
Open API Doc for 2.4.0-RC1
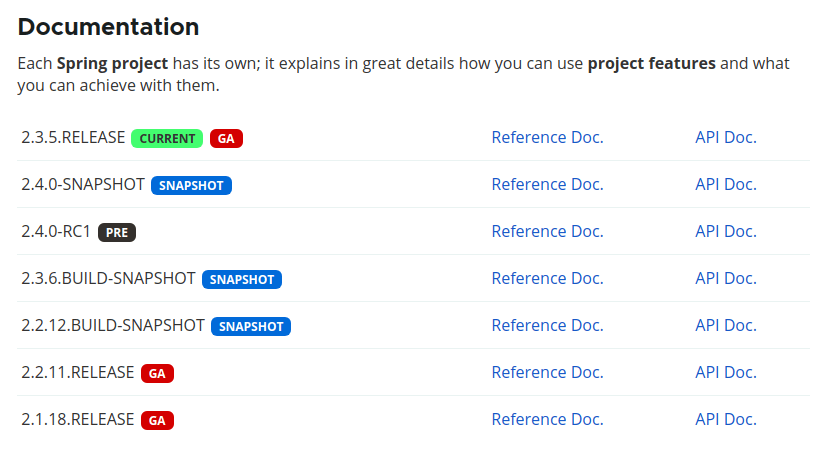(x=726, y=232)
